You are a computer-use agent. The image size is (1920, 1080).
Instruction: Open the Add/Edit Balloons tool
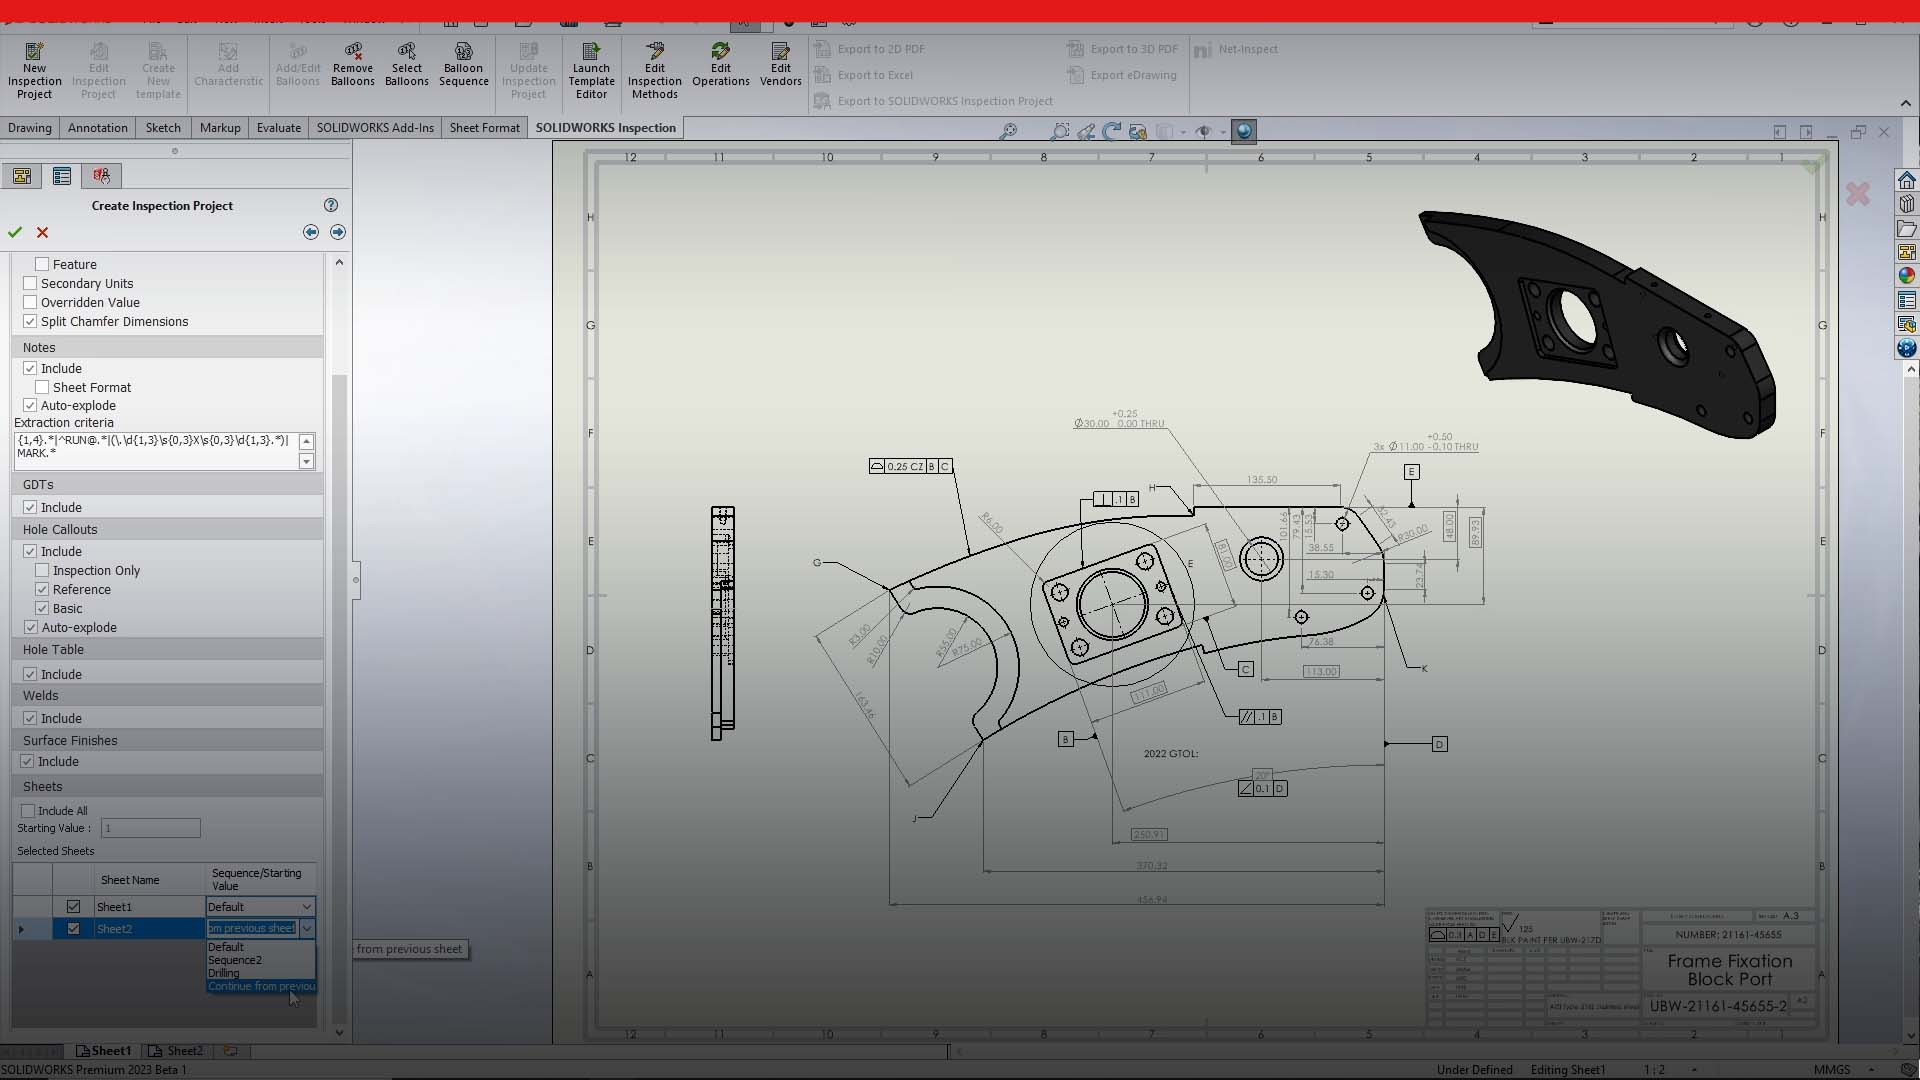[x=298, y=62]
